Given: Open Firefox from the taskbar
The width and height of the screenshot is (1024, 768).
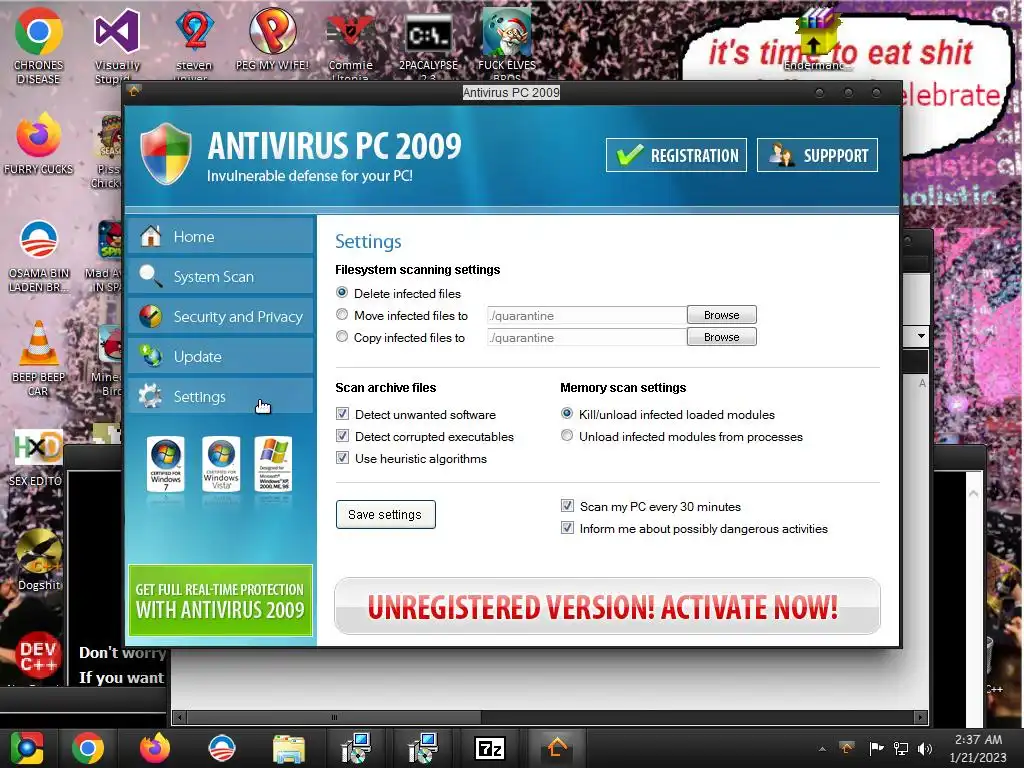Looking at the screenshot, I should 155,748.
